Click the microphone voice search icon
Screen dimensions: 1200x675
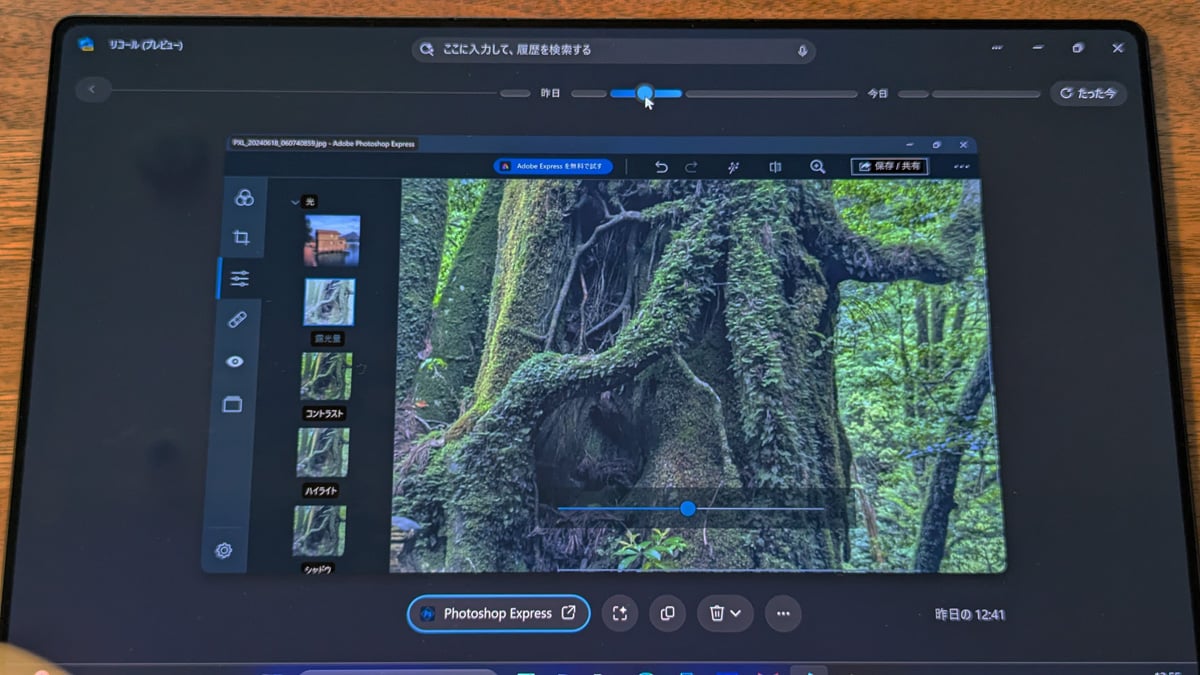[802, 51]
